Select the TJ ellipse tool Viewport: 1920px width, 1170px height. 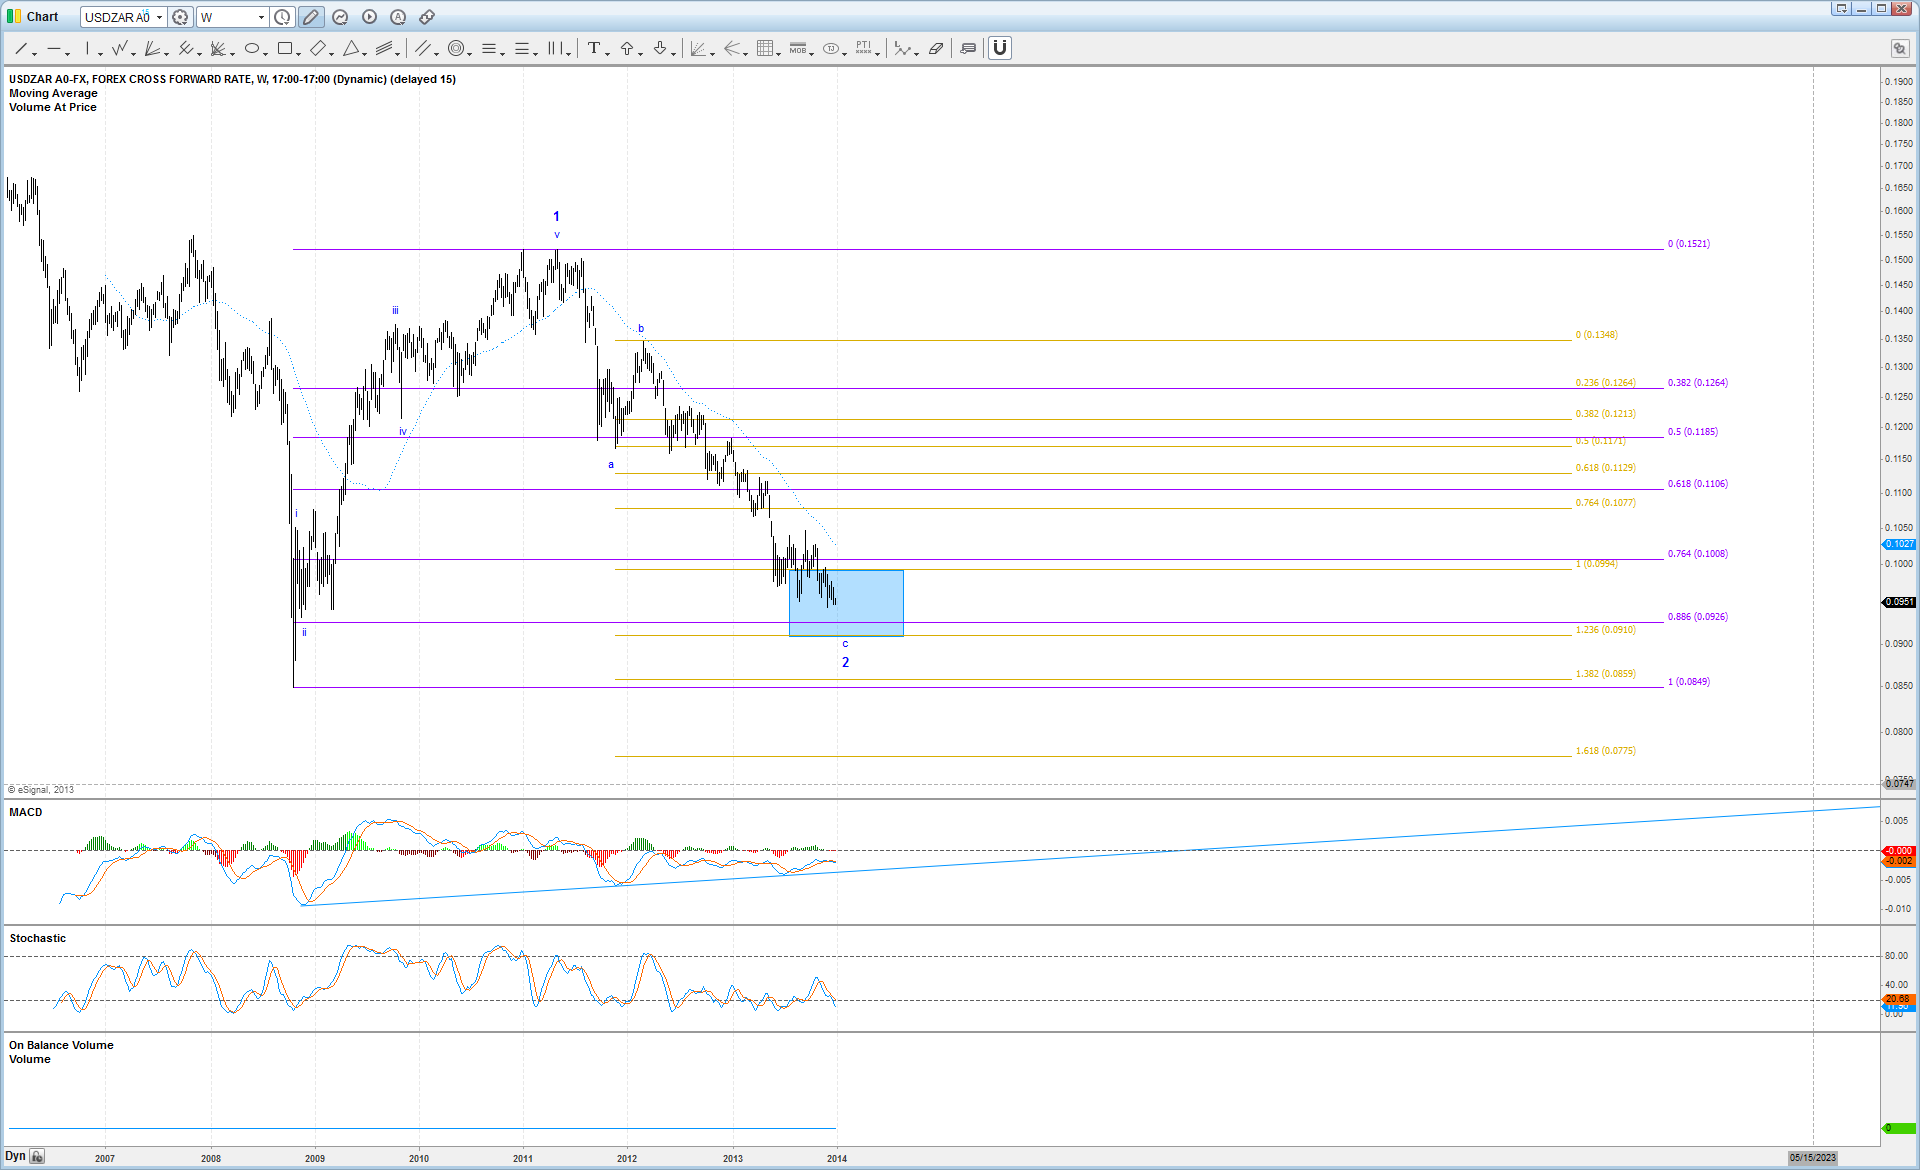pos(831,48)
